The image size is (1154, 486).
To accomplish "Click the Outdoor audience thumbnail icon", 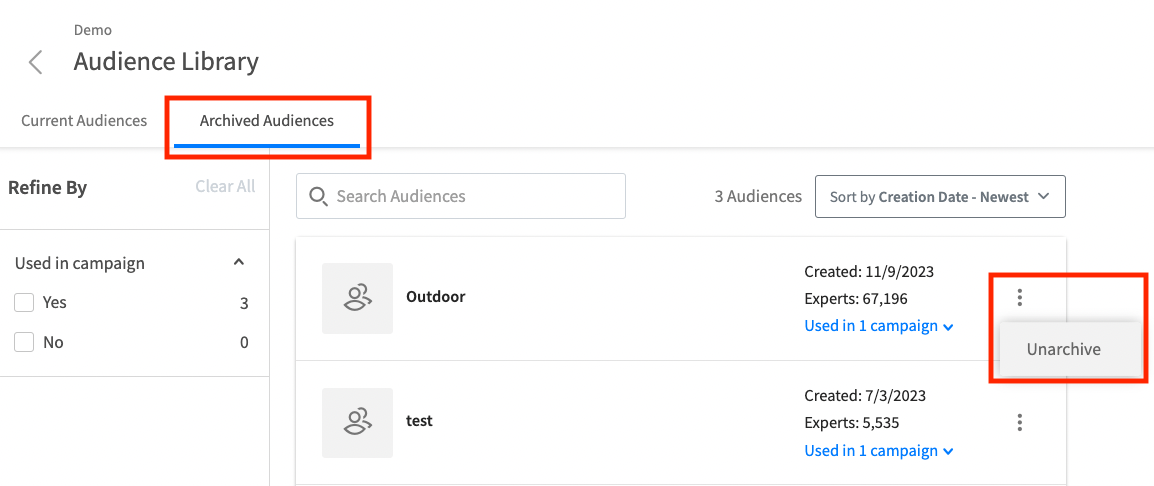I will click(358, 298).
